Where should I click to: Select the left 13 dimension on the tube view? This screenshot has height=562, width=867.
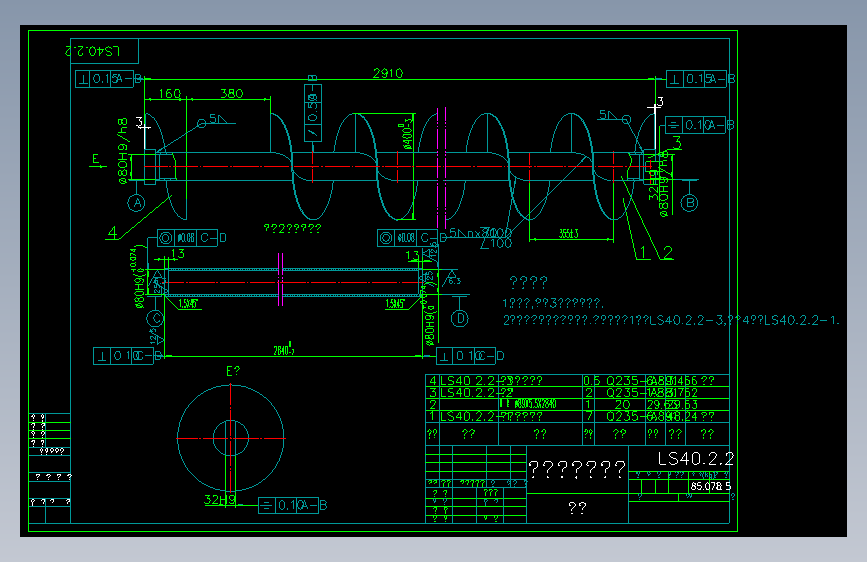click(178, 253)
